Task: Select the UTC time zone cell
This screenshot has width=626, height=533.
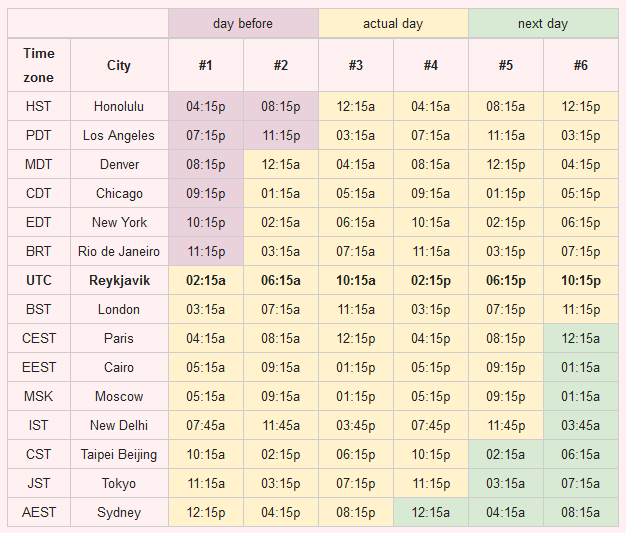Action: coord(39,280)
